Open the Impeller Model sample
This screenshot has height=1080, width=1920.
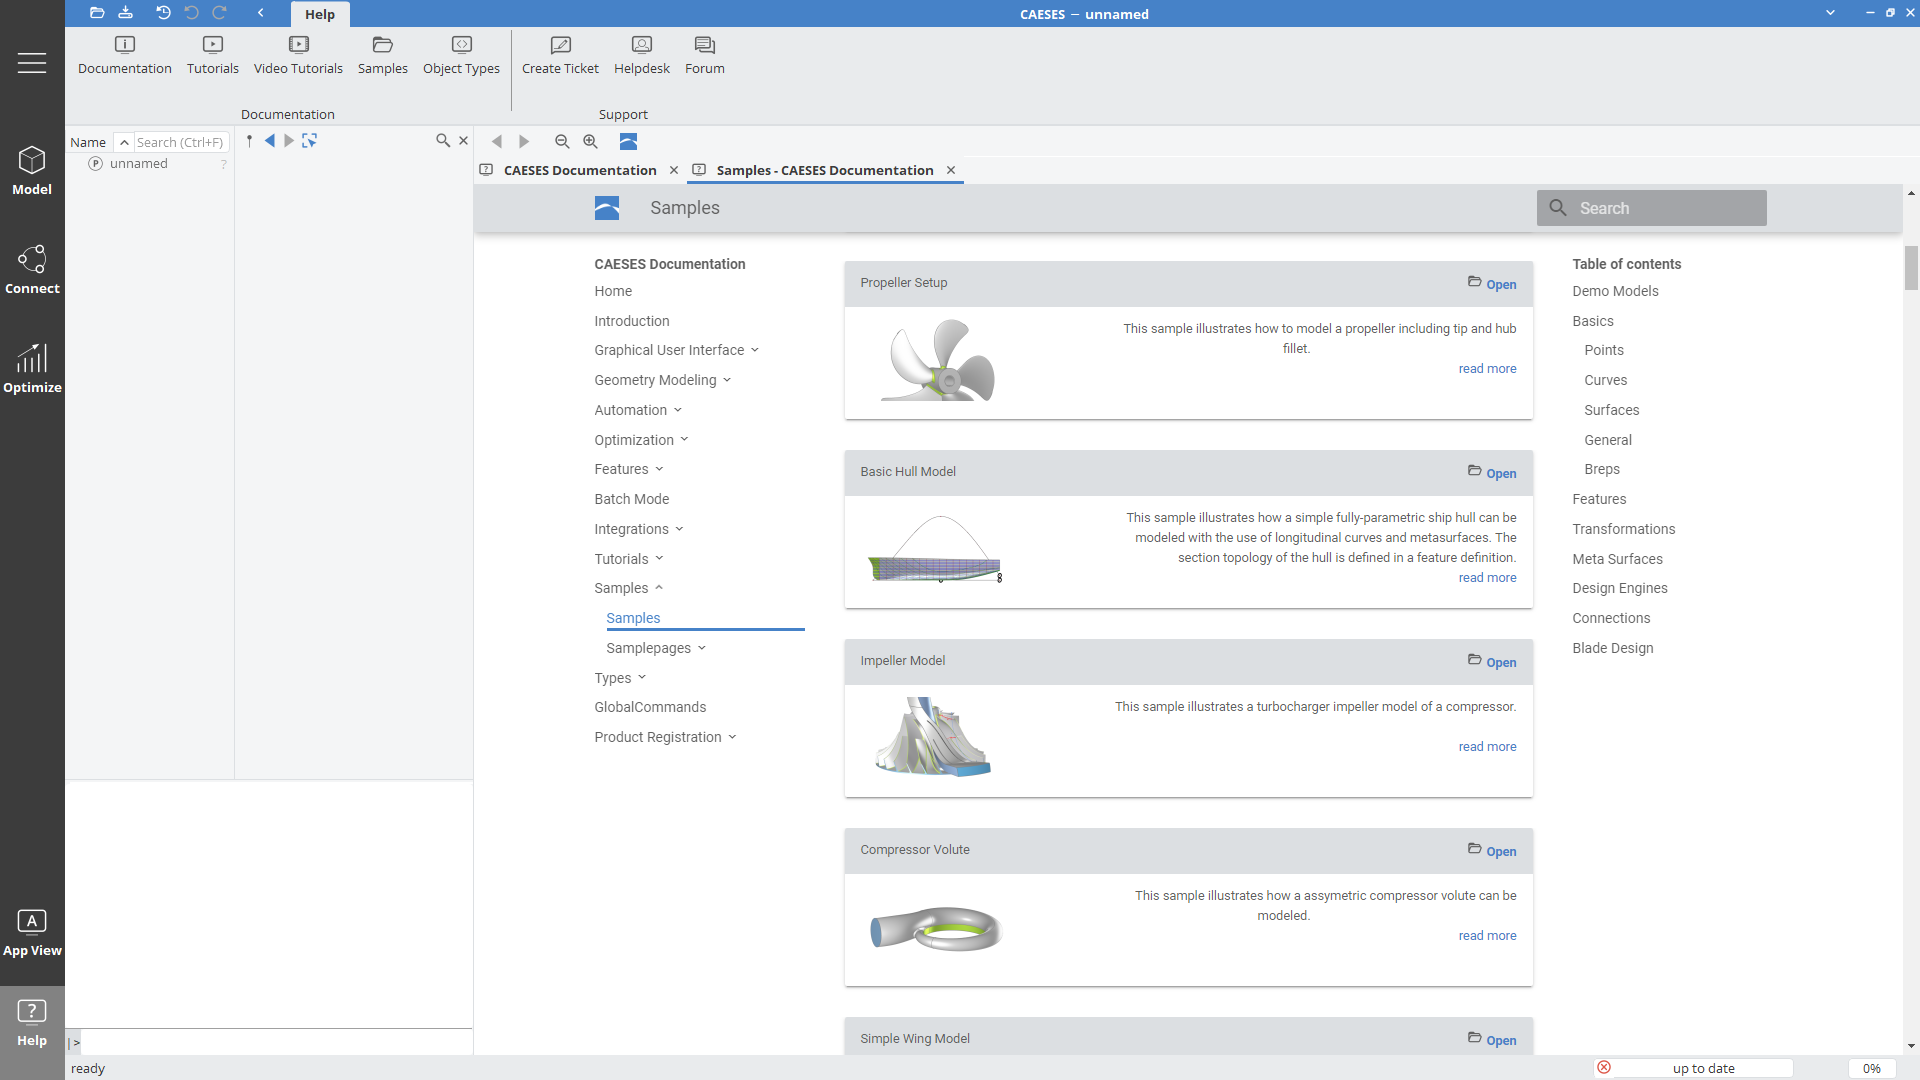(1492, 662)
